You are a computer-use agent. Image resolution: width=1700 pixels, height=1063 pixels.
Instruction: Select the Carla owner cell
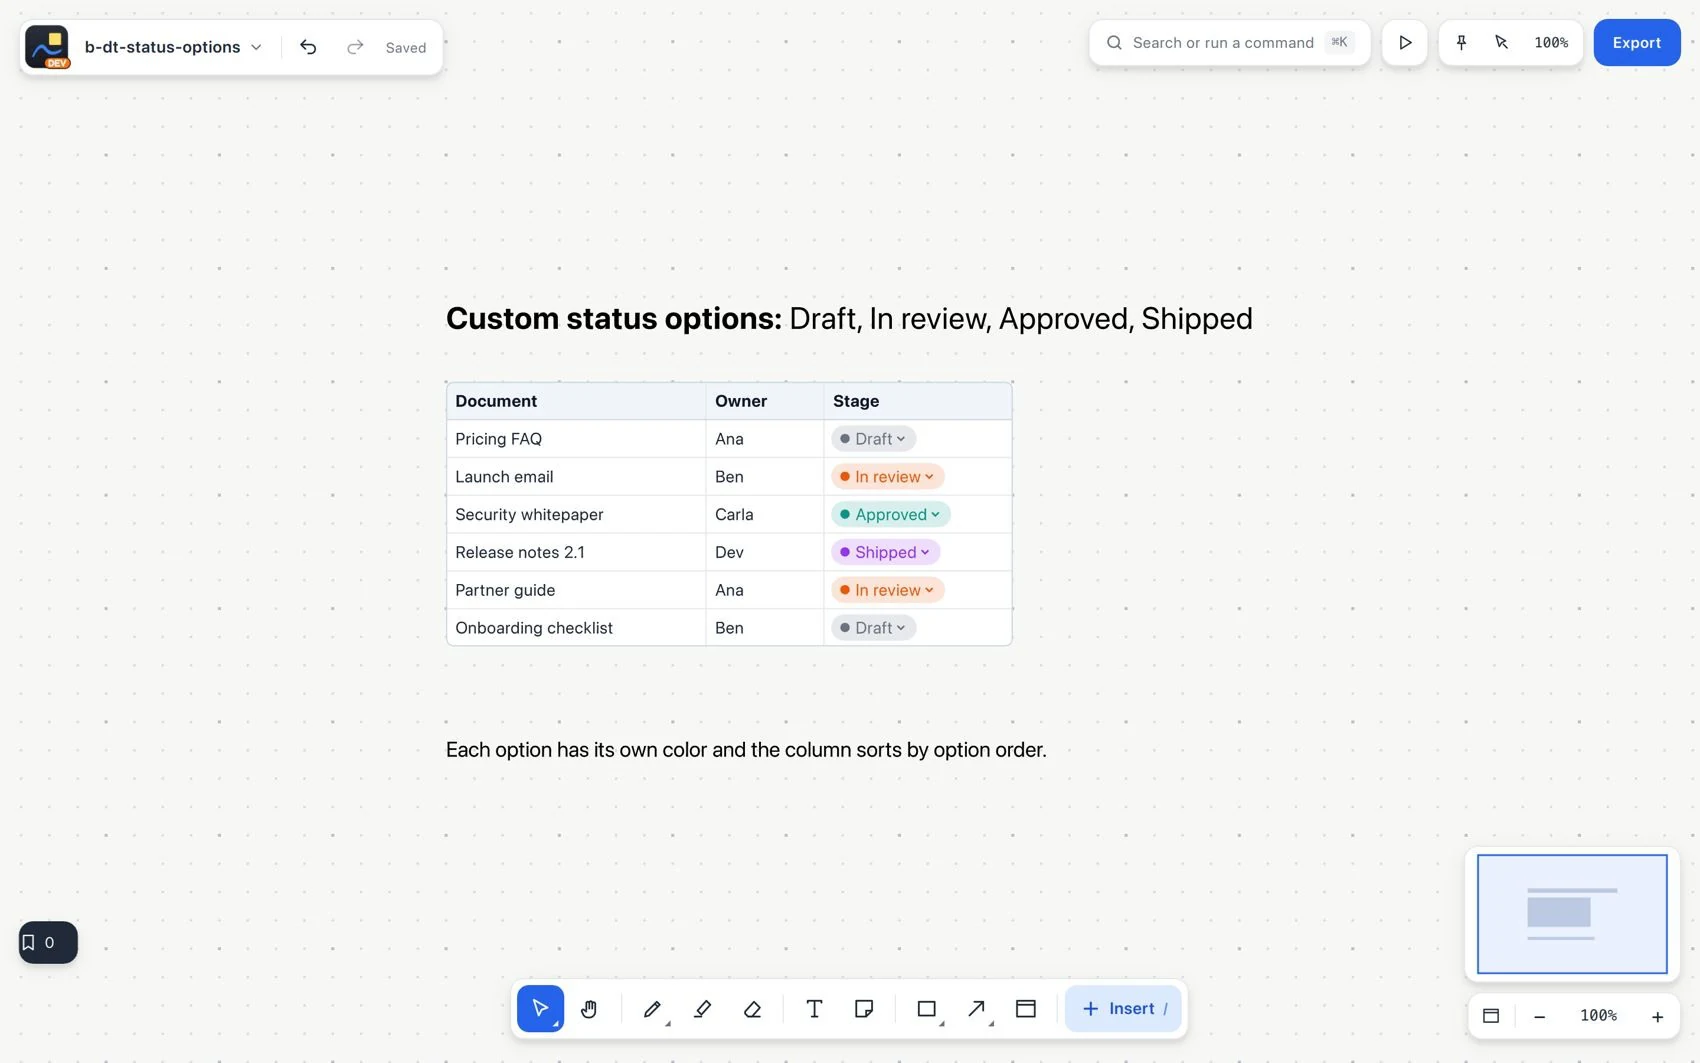[x=764, y=515]
